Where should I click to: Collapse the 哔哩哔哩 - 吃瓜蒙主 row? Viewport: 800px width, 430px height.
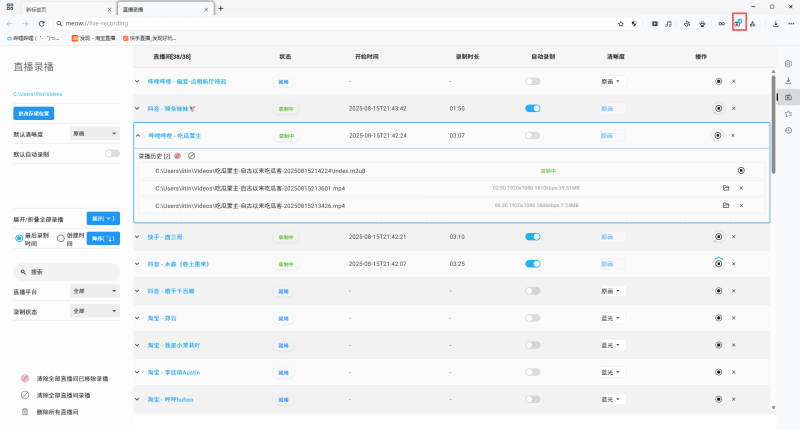click(x=137, y=135)
